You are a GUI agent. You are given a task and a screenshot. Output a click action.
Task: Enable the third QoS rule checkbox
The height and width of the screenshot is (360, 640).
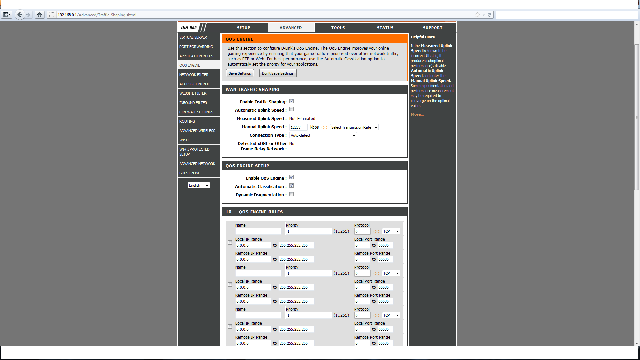point(230,327)
